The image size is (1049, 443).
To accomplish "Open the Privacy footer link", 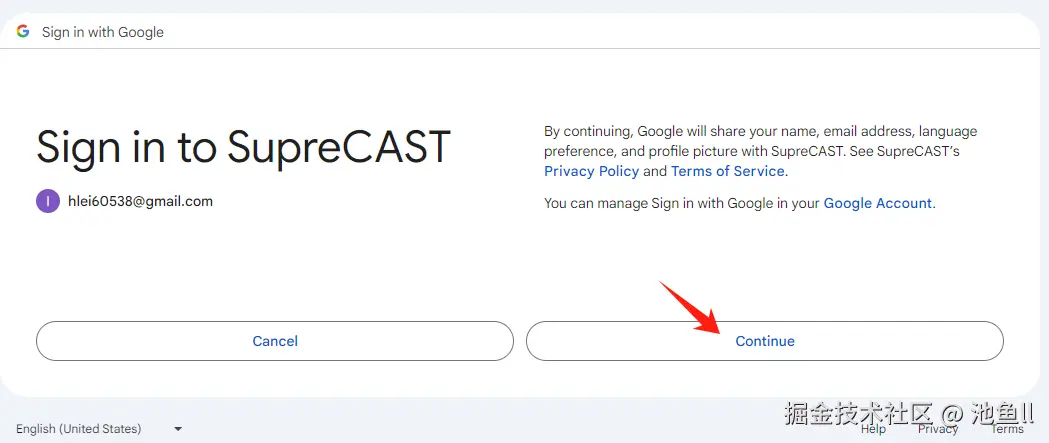I will pyautogui.click(x=938, y=429).
